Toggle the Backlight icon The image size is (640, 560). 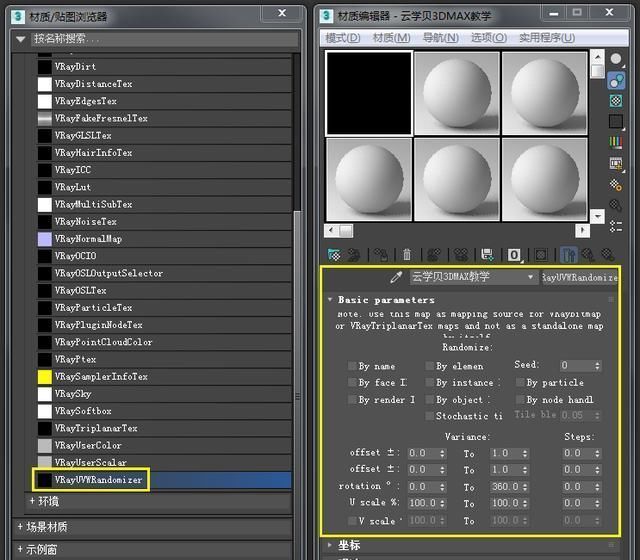coord(616,80)
